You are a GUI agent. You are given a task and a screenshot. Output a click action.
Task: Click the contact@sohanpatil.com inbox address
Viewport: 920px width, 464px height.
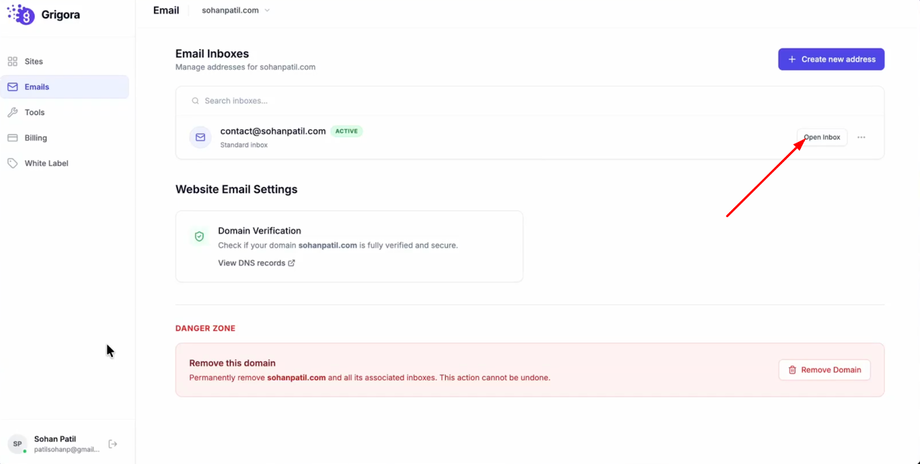click(x=273, y=131)
